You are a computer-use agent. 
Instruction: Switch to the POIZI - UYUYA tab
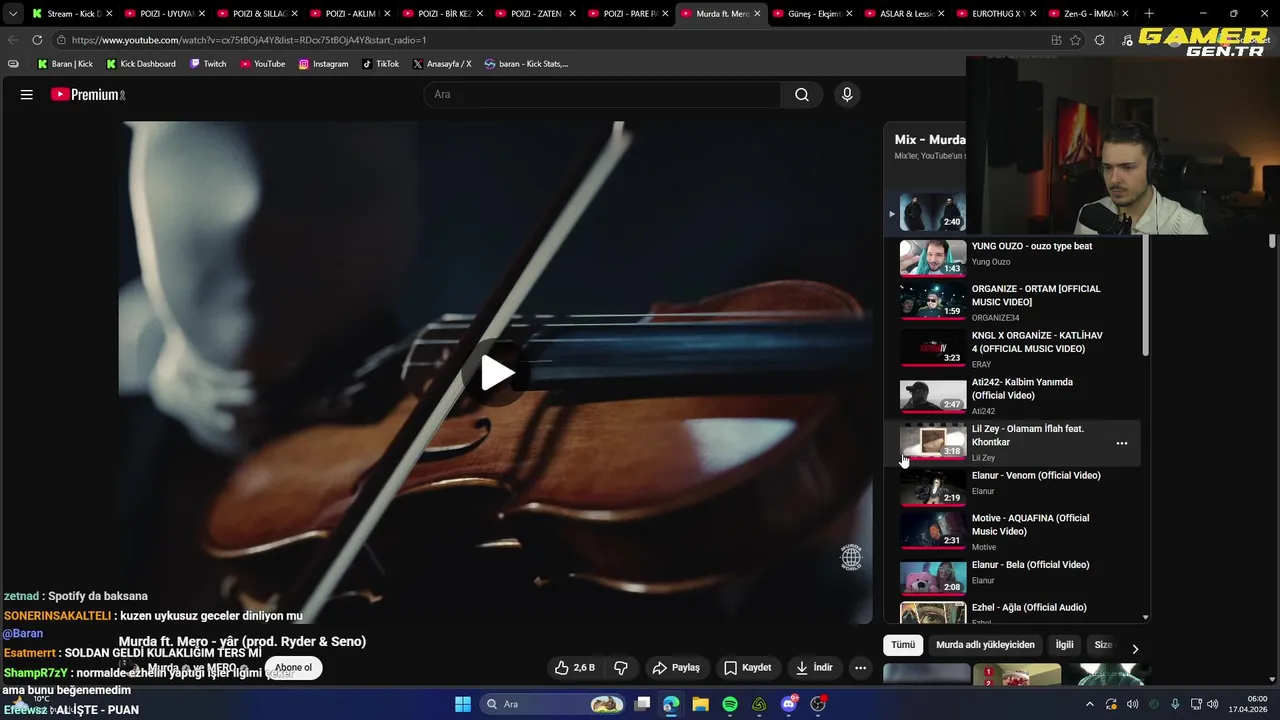pyautogui.click(x=165, y=14)
